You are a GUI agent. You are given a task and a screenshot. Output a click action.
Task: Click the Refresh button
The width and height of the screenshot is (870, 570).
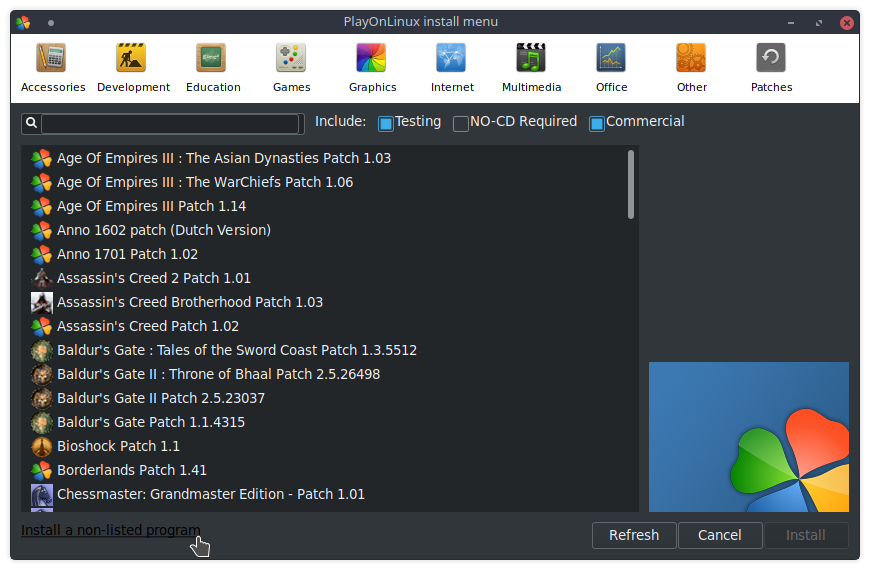(634, 535)
